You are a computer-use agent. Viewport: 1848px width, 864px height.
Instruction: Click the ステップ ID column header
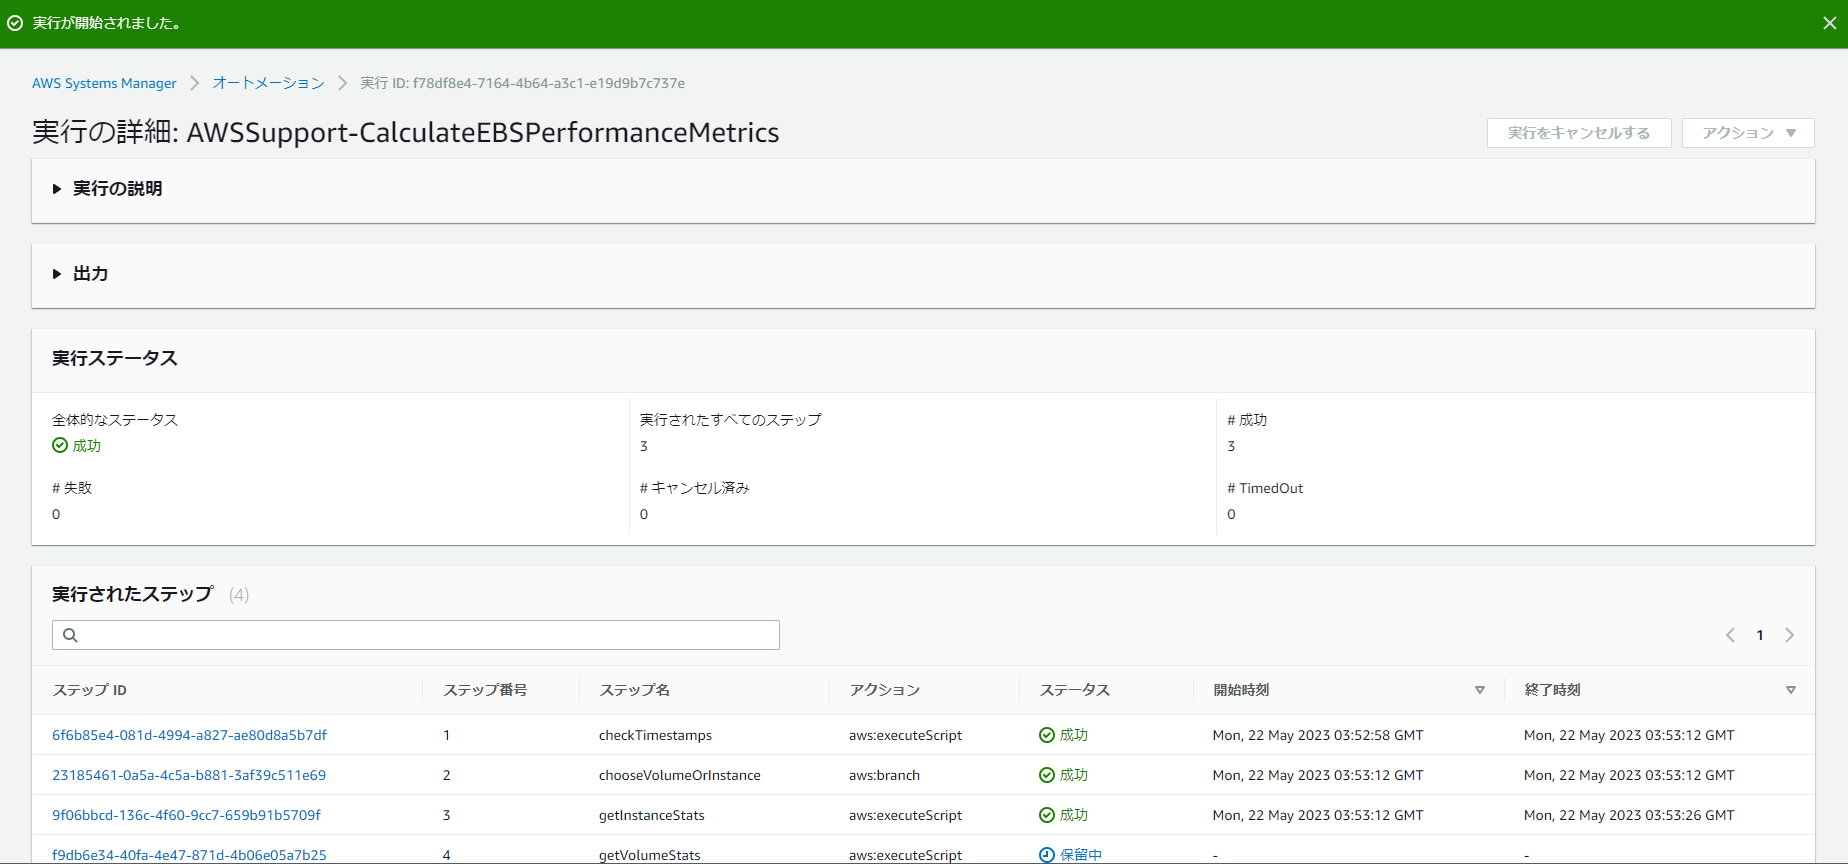(90, 690)
